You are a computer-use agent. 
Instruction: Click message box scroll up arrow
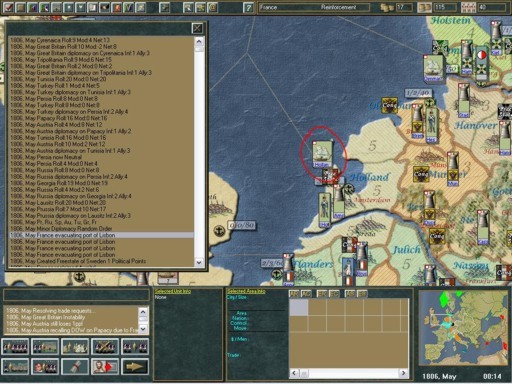coord(143,312)
